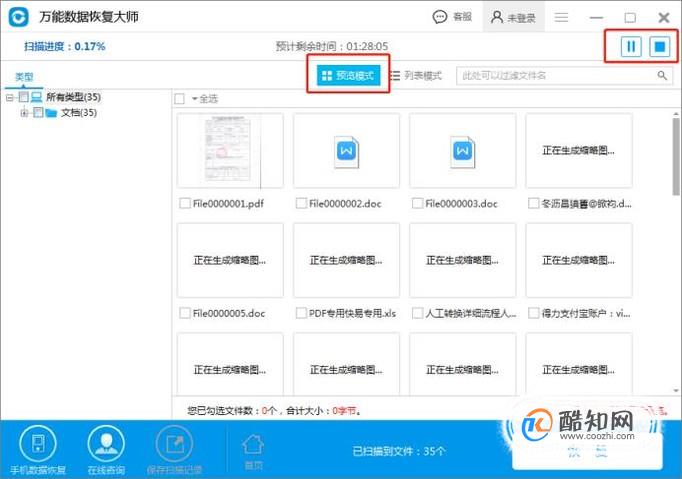This screenshot has height=479, width=682.
Task: Check the 得力支付宝账户 file checkbox
Action: (533, 313)
